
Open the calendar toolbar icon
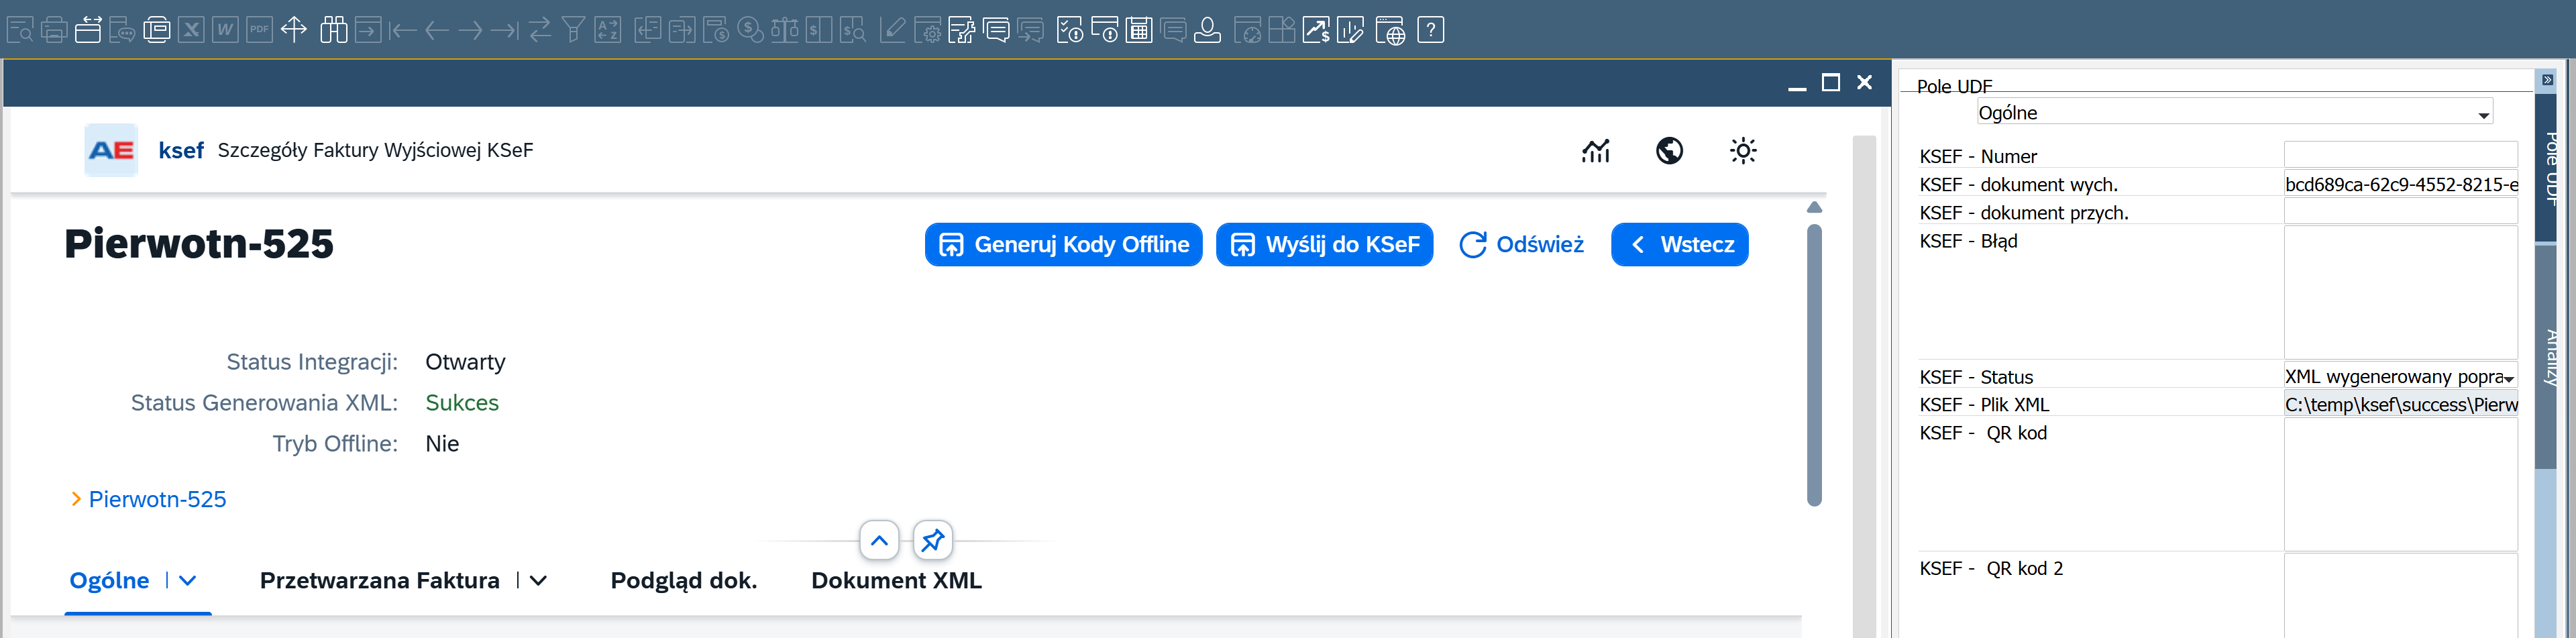click(x=1139, y=30)
